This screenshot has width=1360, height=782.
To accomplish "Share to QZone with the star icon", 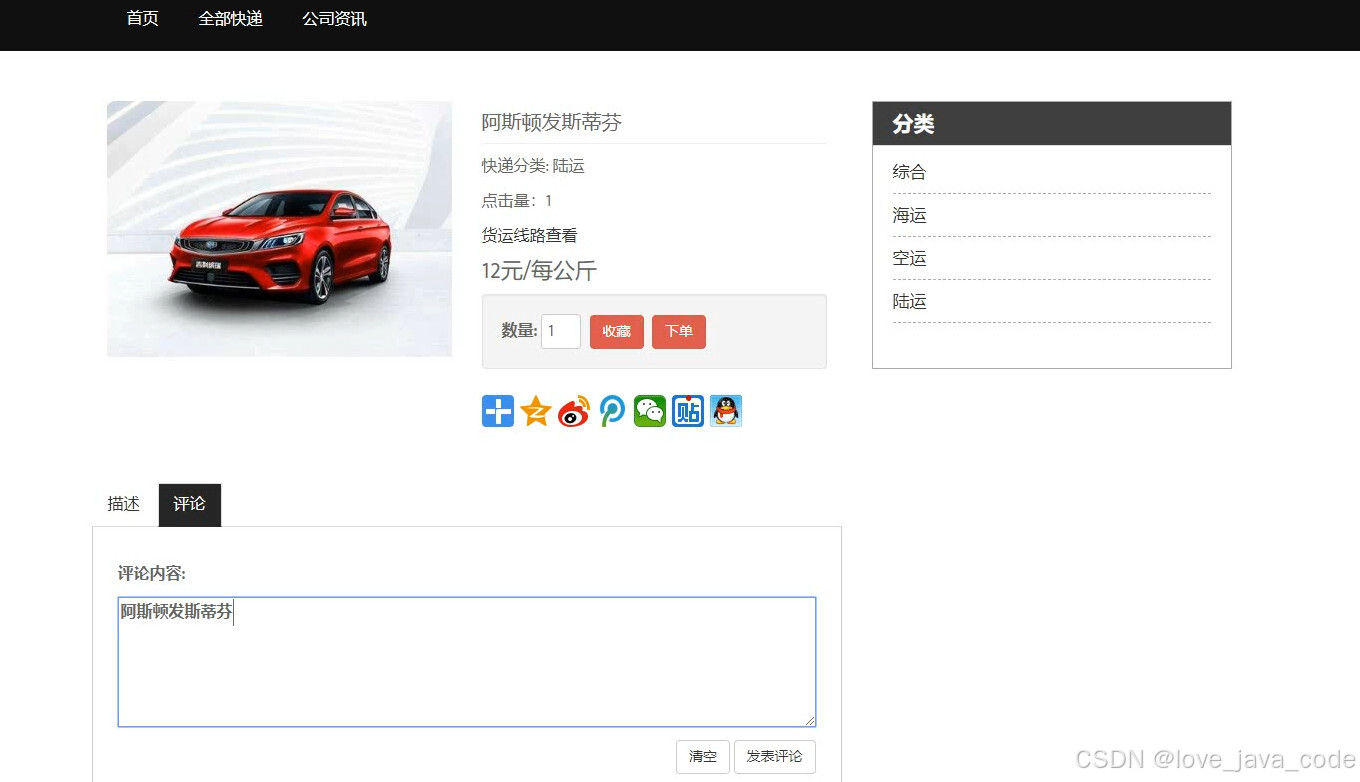I will click(x=536, y=411).
